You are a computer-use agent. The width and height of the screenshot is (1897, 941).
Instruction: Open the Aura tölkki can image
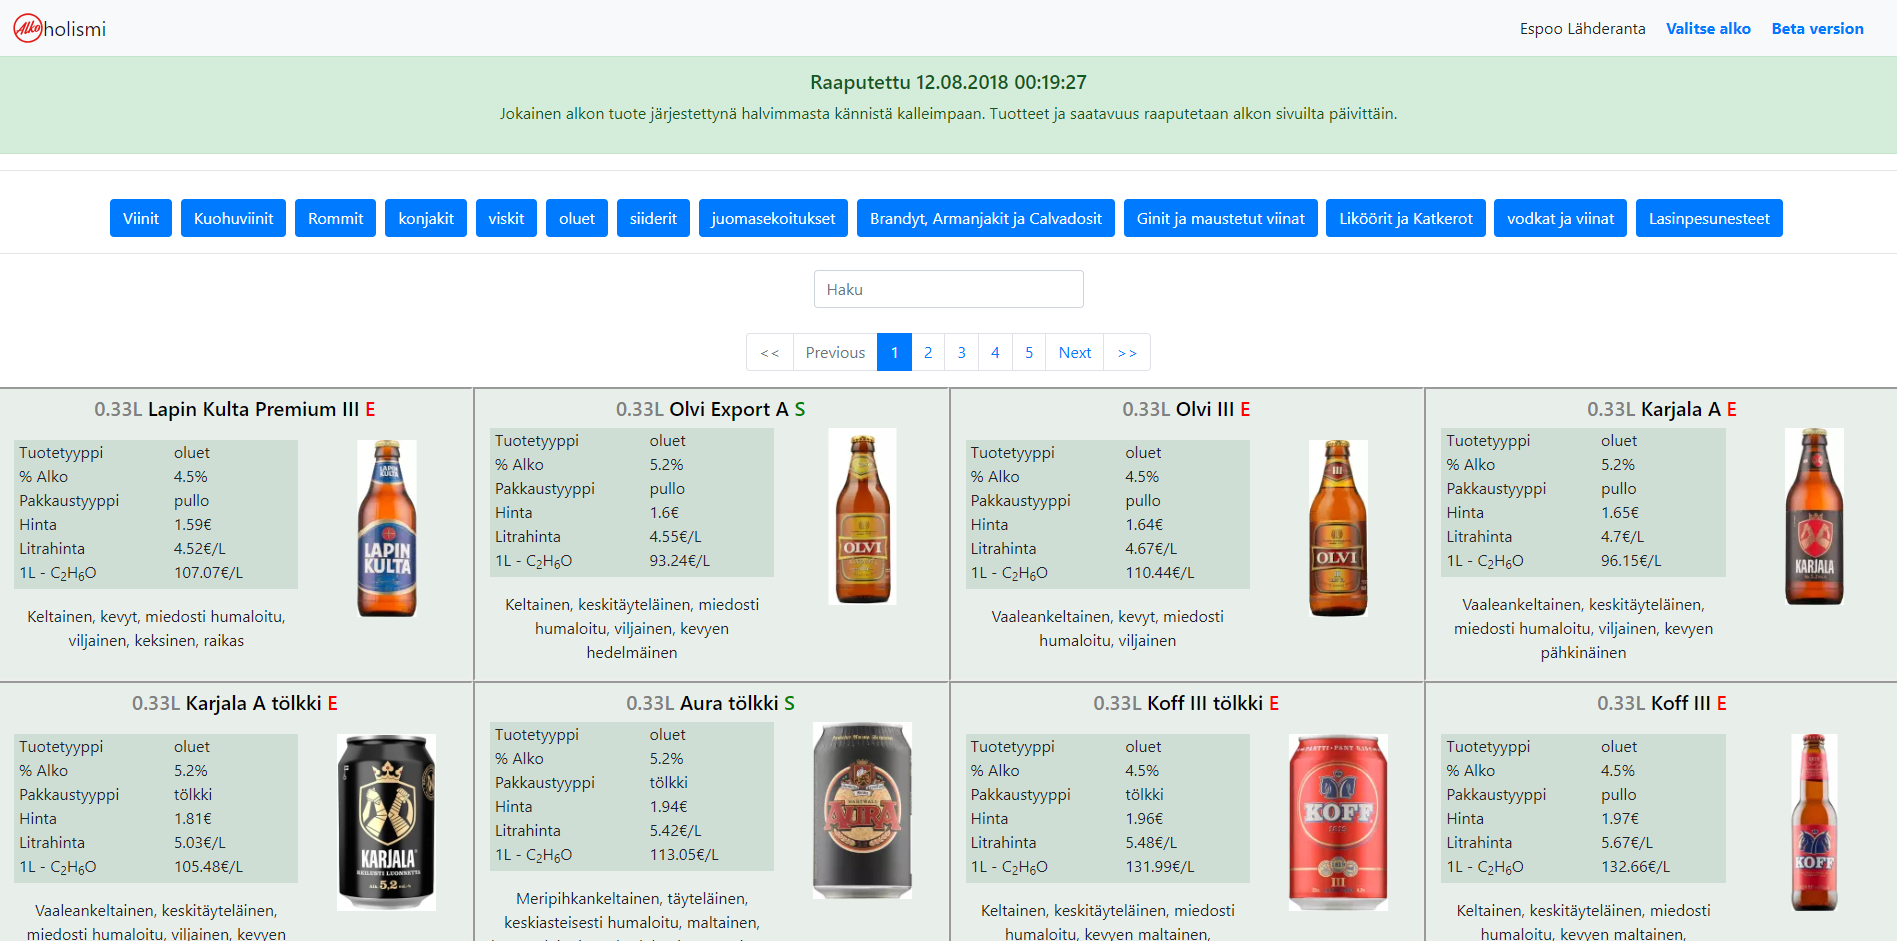(x=862, y=811)
